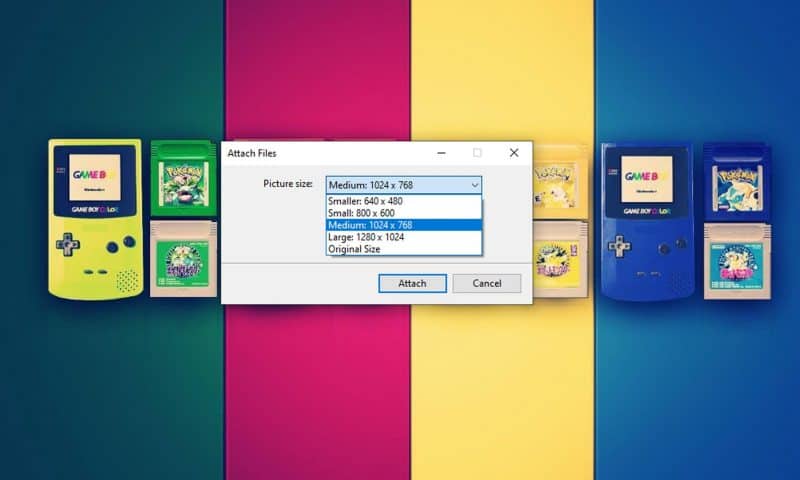Viewport: 800px width, 480px height.
Task: Click the Picture size label
Action: coord(288,184)
